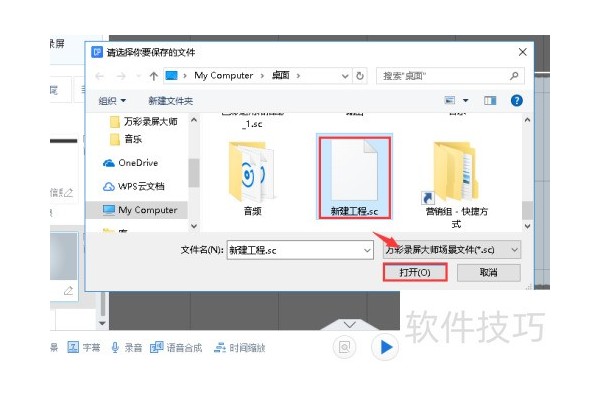Refresh the current folder view
Viewport: 600px width, 400px height.
360,76
